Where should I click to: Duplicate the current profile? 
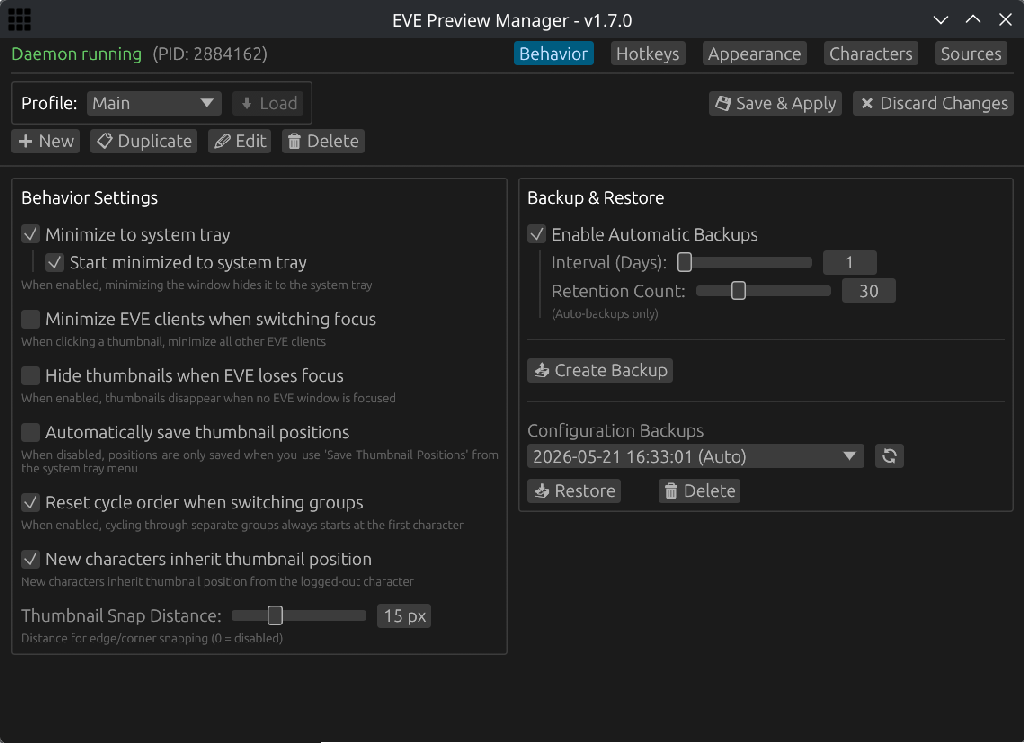point(144,141)
